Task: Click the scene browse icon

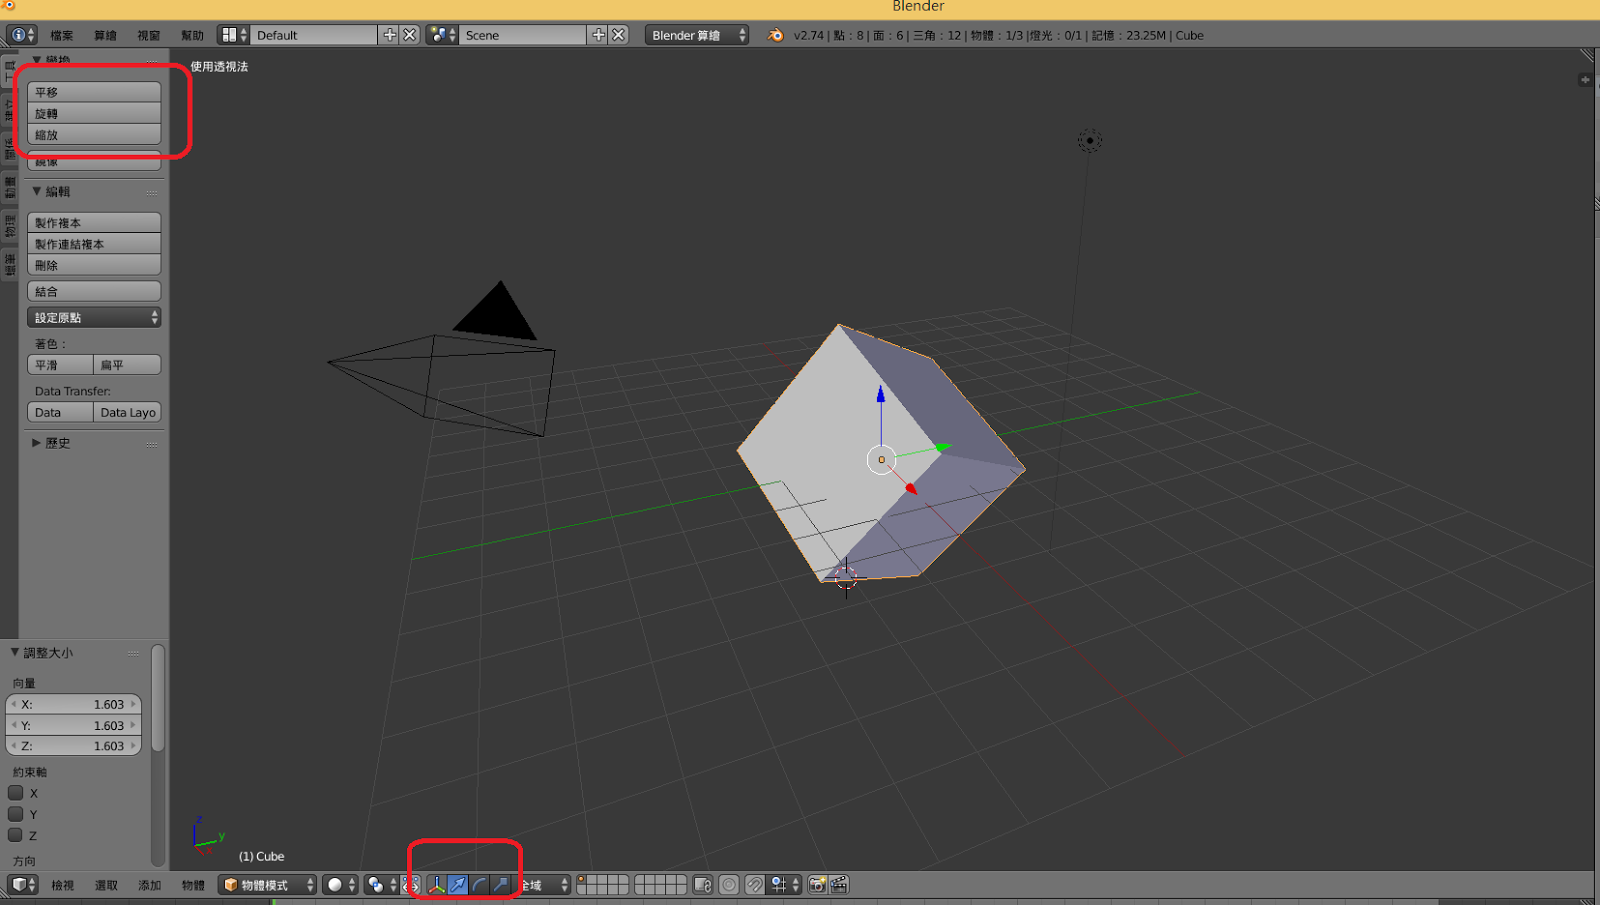Action: pos(442,35)
